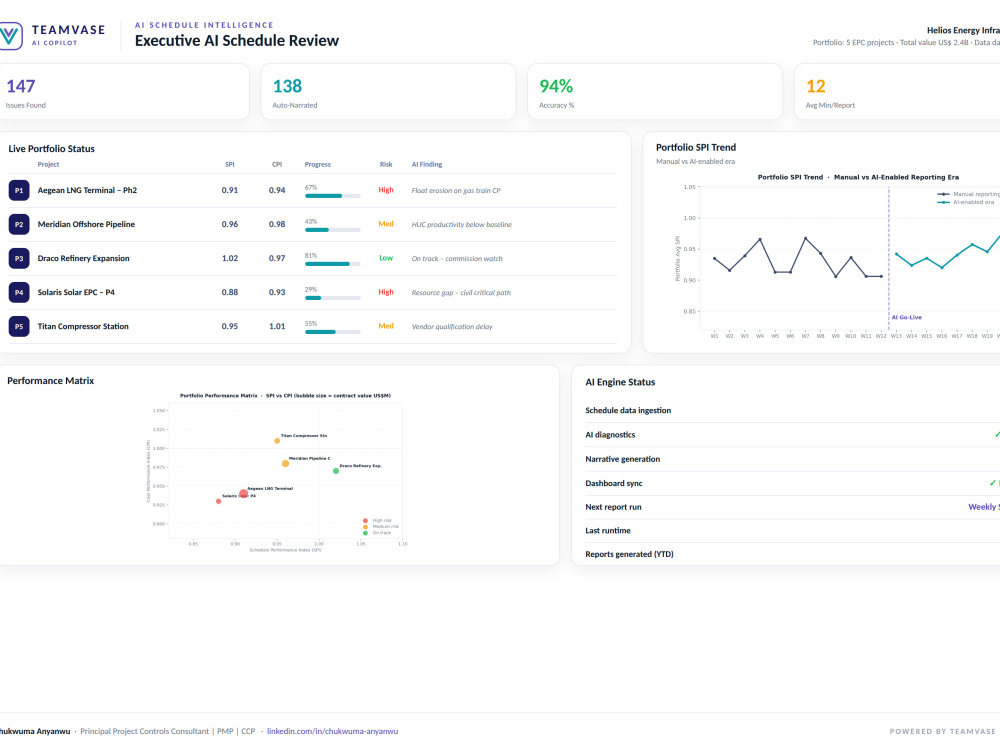
Task: Click the SPI value 1.02 for Draco Refinery
Action: [230, 258]
